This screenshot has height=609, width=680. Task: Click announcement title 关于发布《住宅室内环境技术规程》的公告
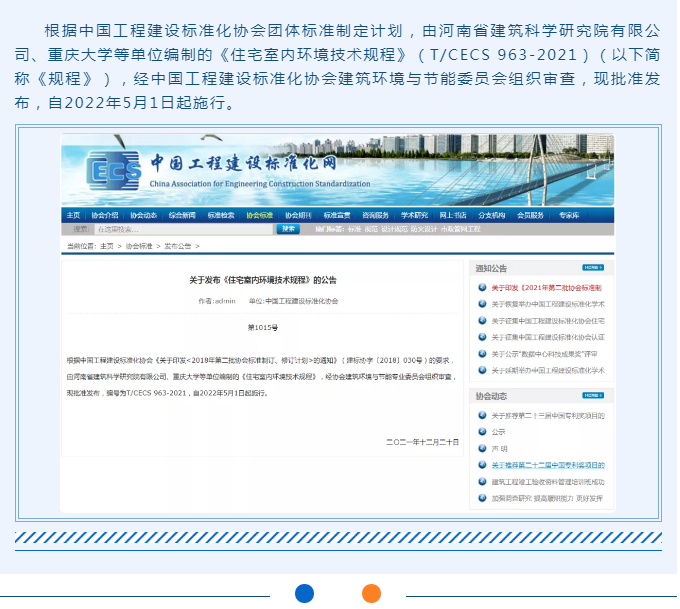point(263,280)
